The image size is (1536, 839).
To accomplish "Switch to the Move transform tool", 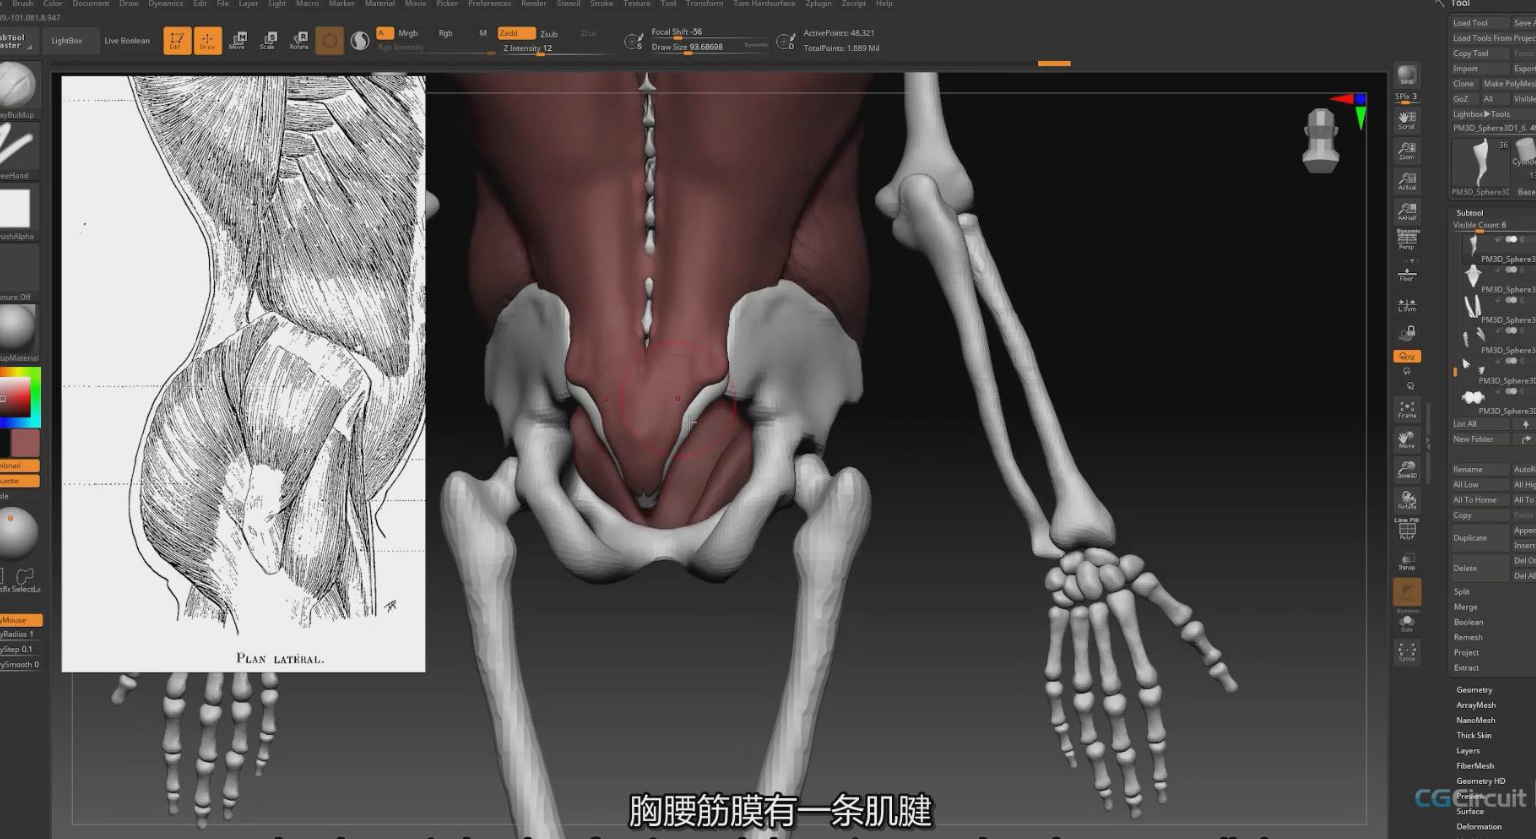I will (x=238, y=40).
